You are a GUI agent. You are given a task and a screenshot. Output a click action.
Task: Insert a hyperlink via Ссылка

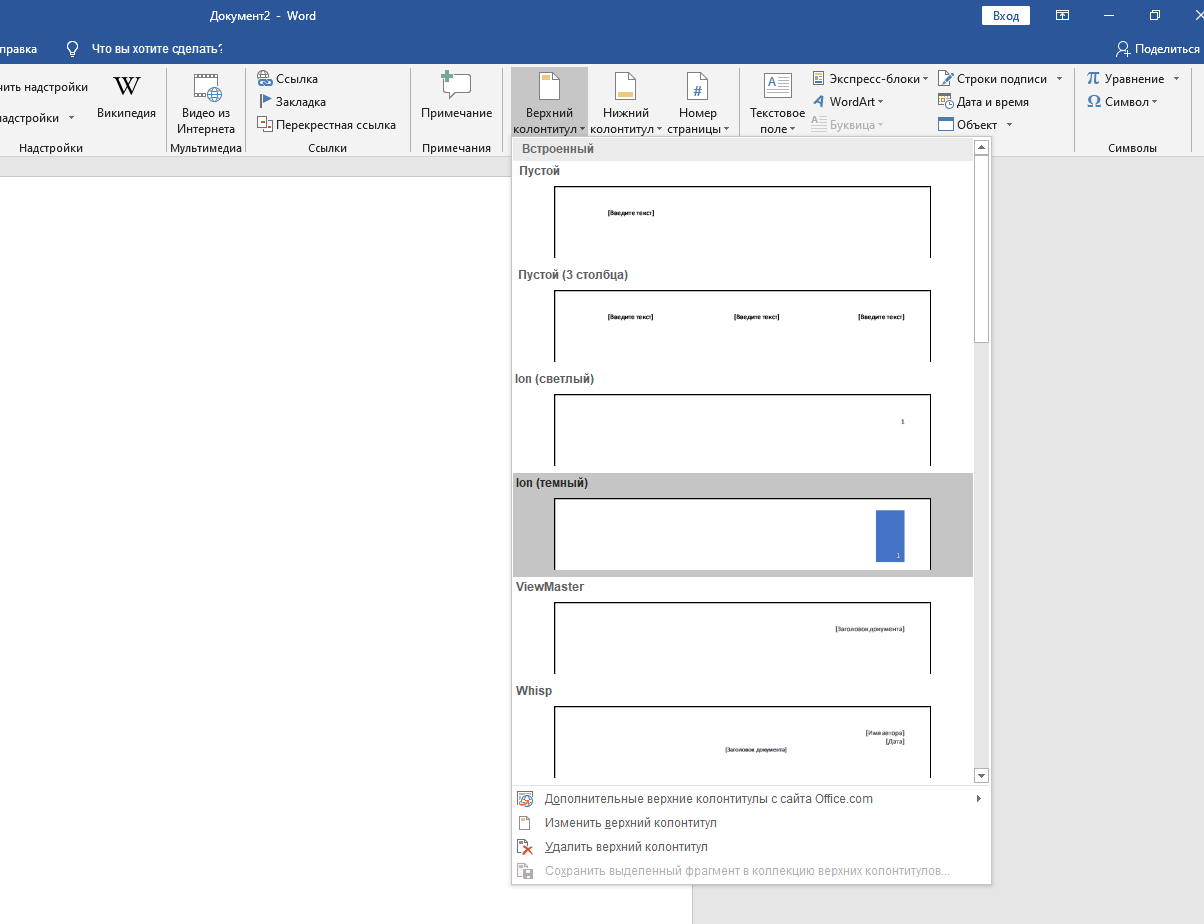[288, 79]
